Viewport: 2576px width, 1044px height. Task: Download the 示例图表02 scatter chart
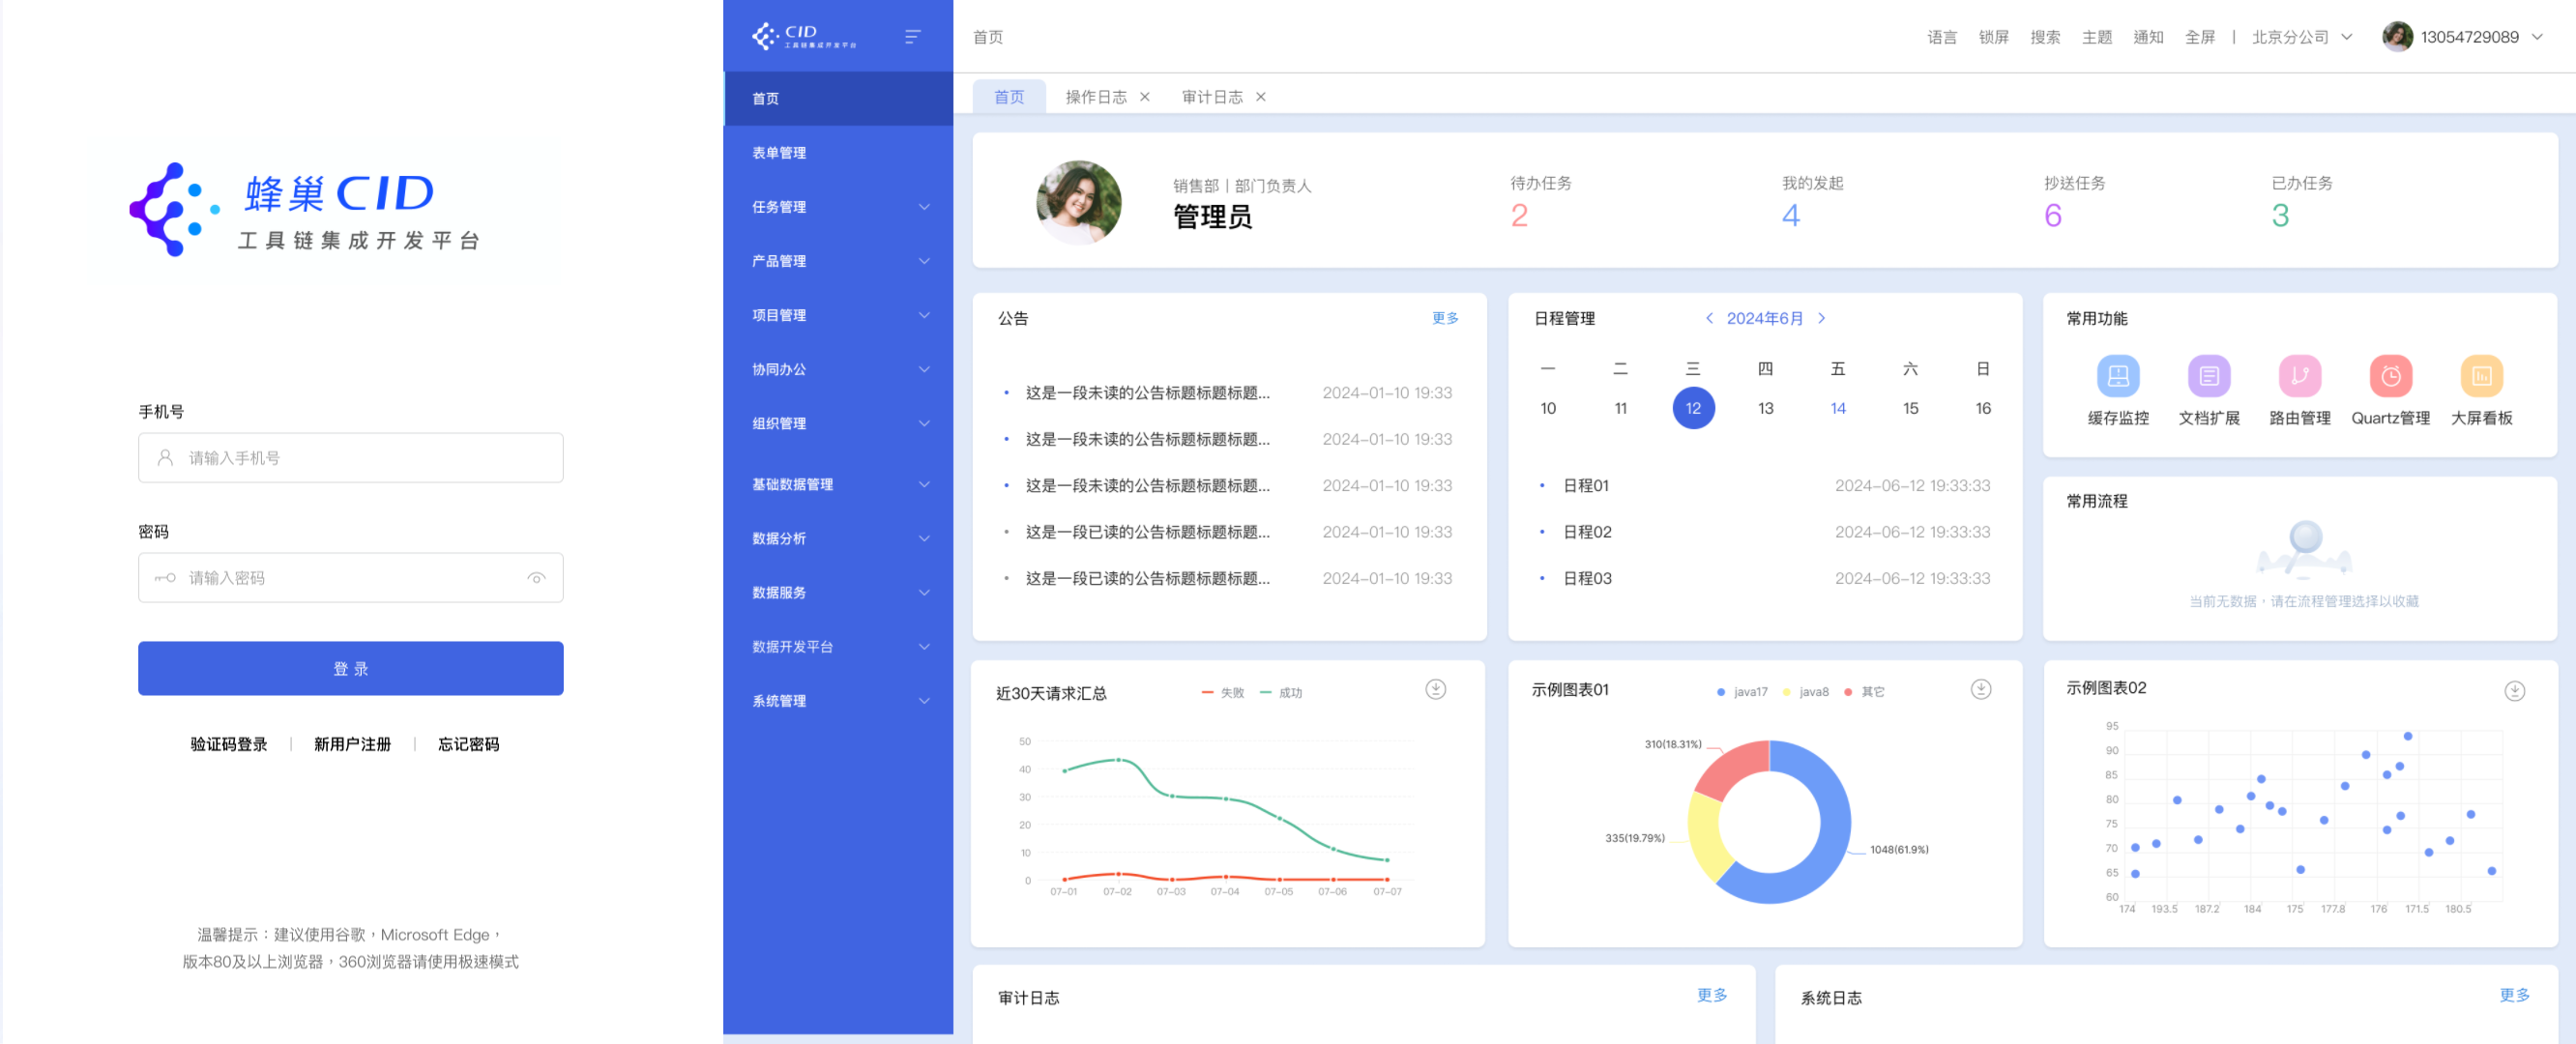coord(2514,691)
